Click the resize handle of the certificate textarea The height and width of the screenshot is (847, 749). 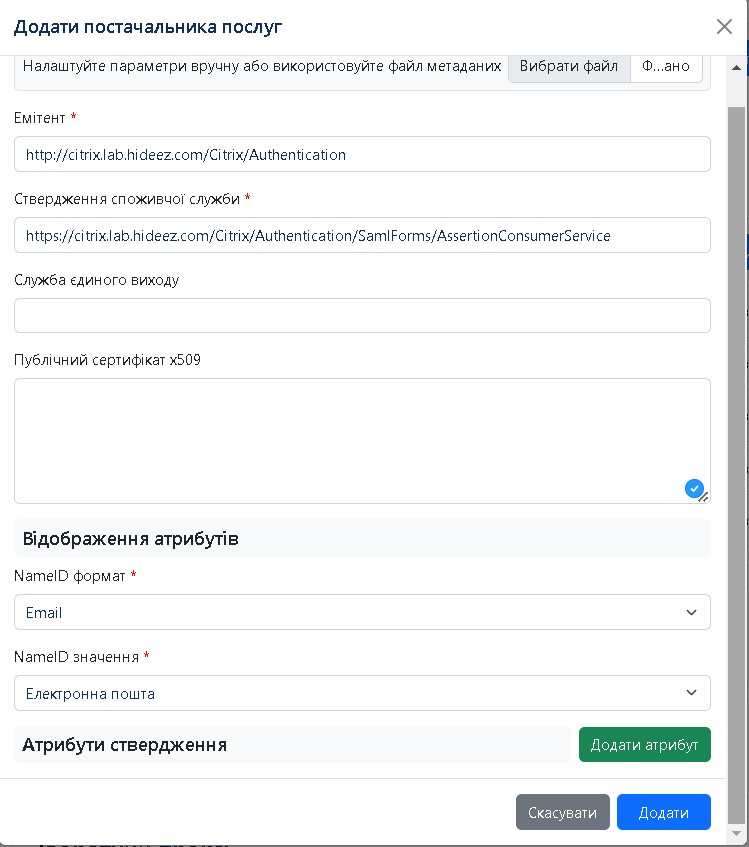704,497
